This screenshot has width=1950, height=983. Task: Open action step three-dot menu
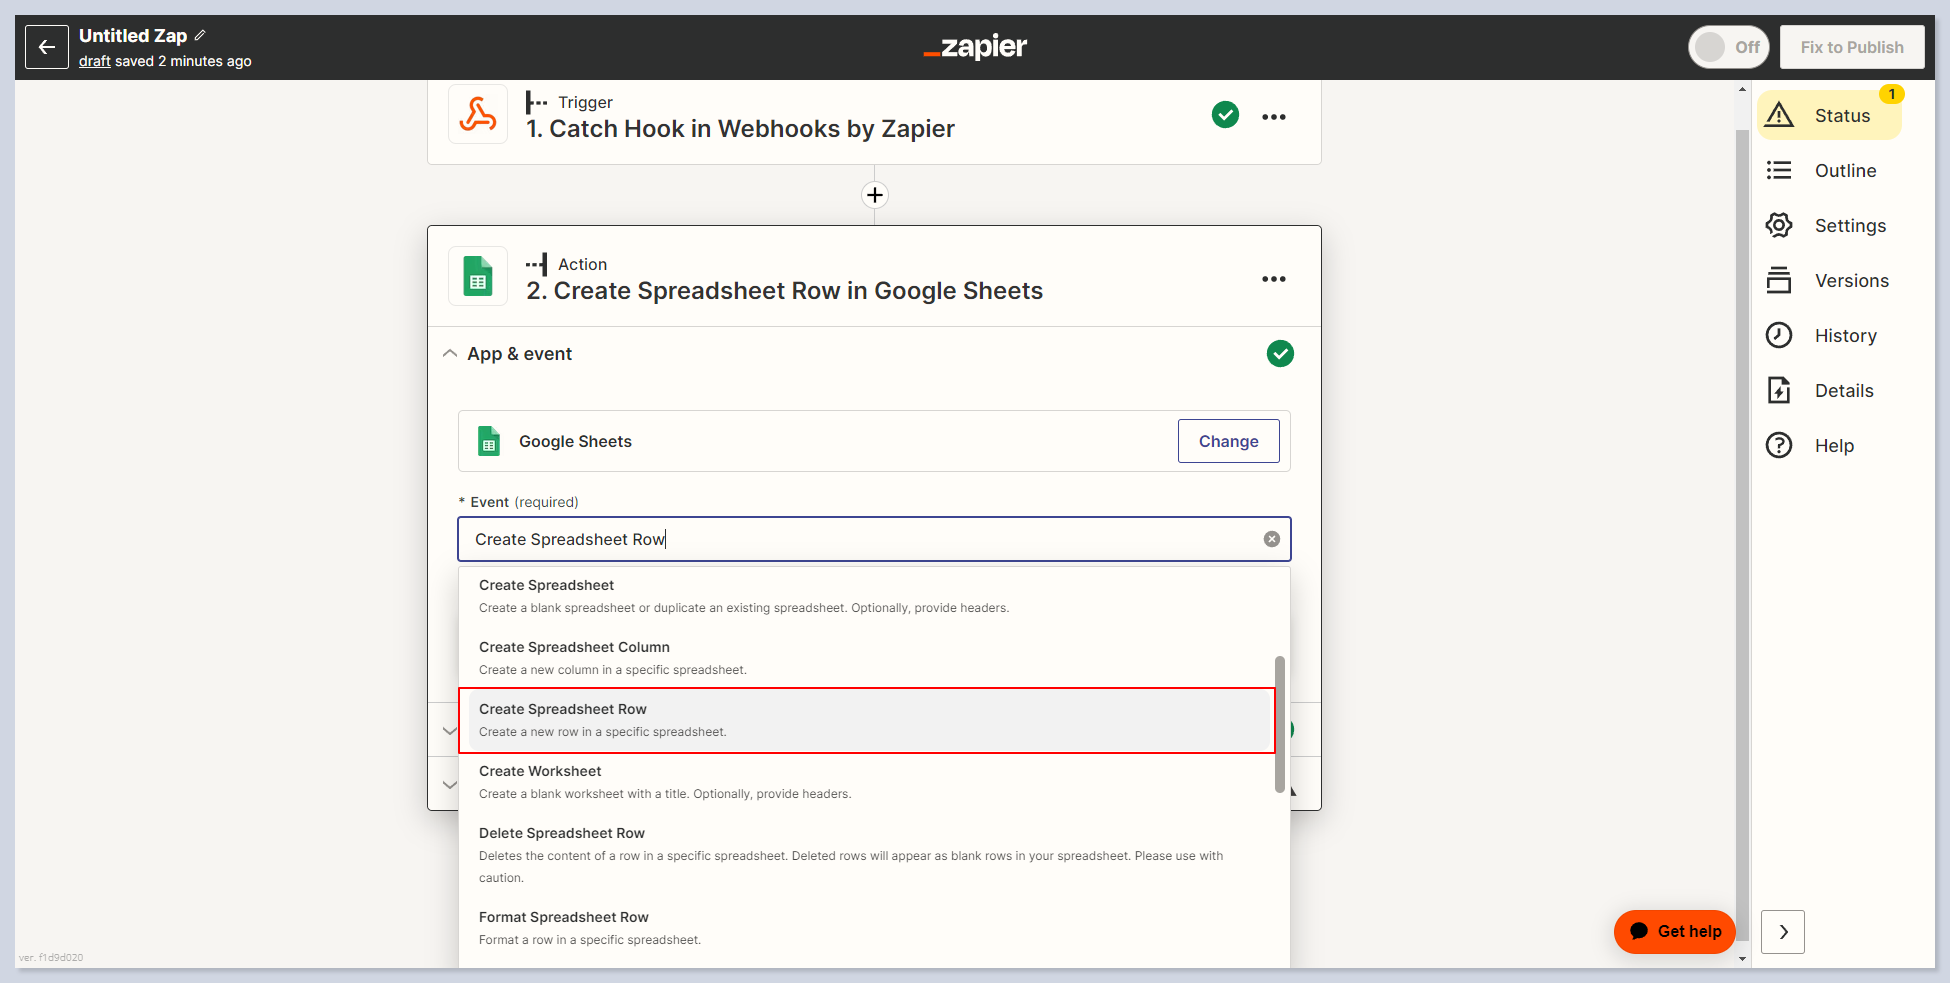click(1273, 279)
